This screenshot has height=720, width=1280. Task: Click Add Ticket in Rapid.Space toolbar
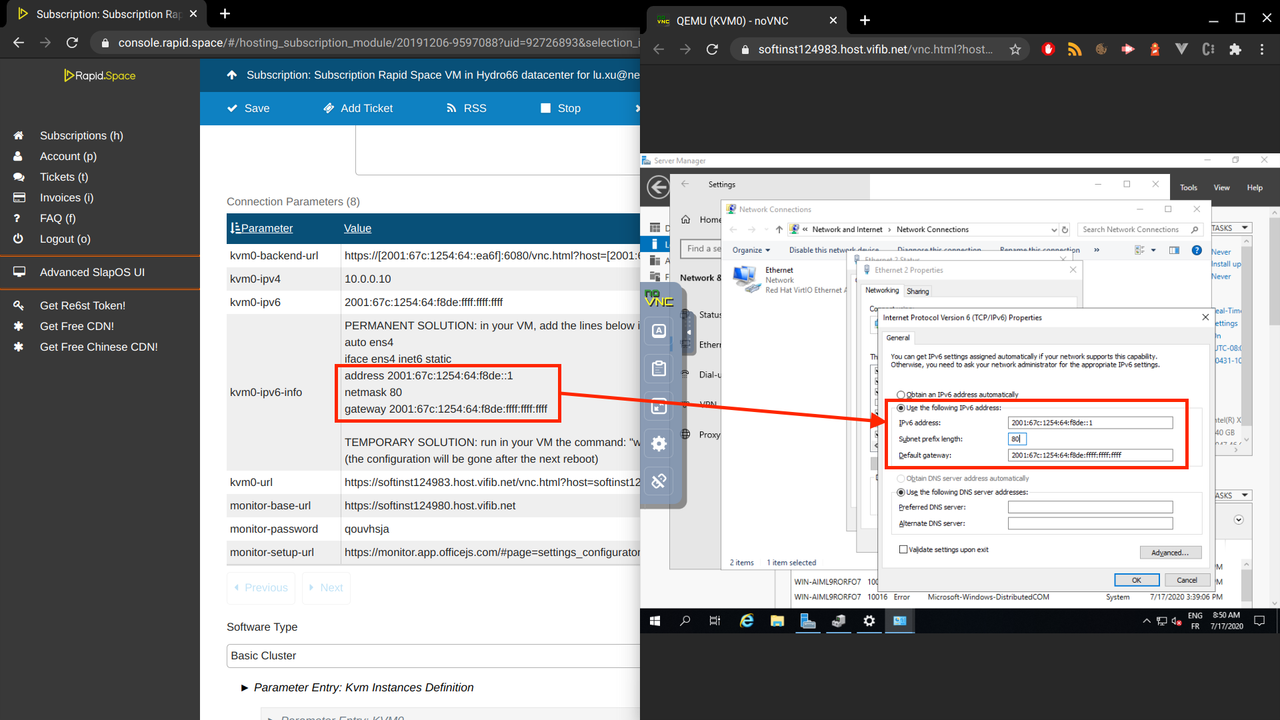[357, 108]
